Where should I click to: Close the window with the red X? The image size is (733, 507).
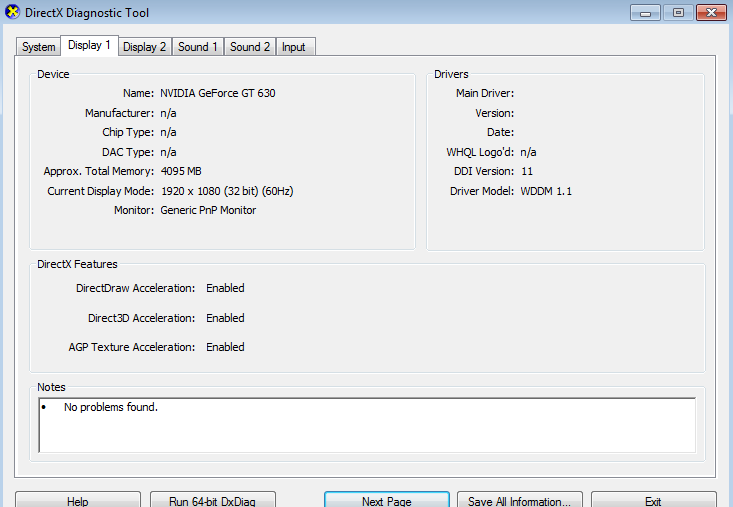pos(711,13)
